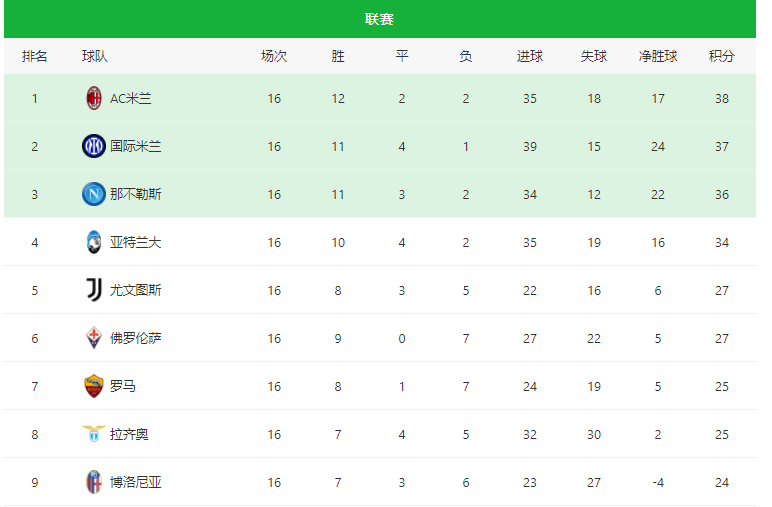Select the 尤文图斯 team name
The image size is (772, 507).
click(x=135, y=290)
